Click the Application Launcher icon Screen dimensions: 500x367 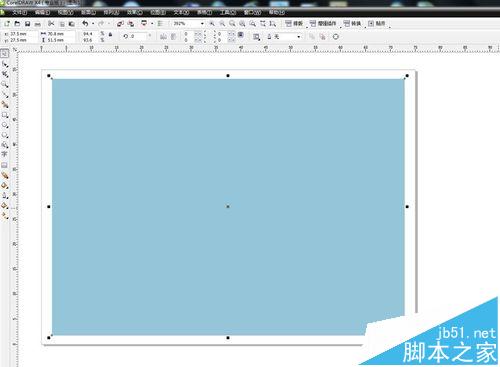(144, 23)
